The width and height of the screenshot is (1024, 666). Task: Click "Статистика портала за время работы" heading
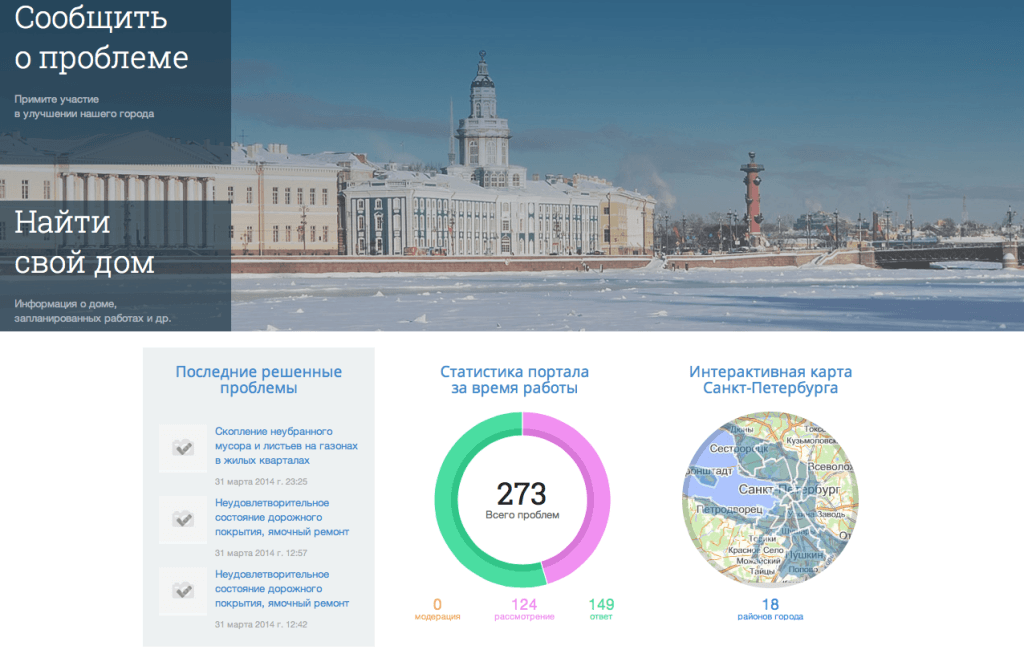[x=514, y=380]
